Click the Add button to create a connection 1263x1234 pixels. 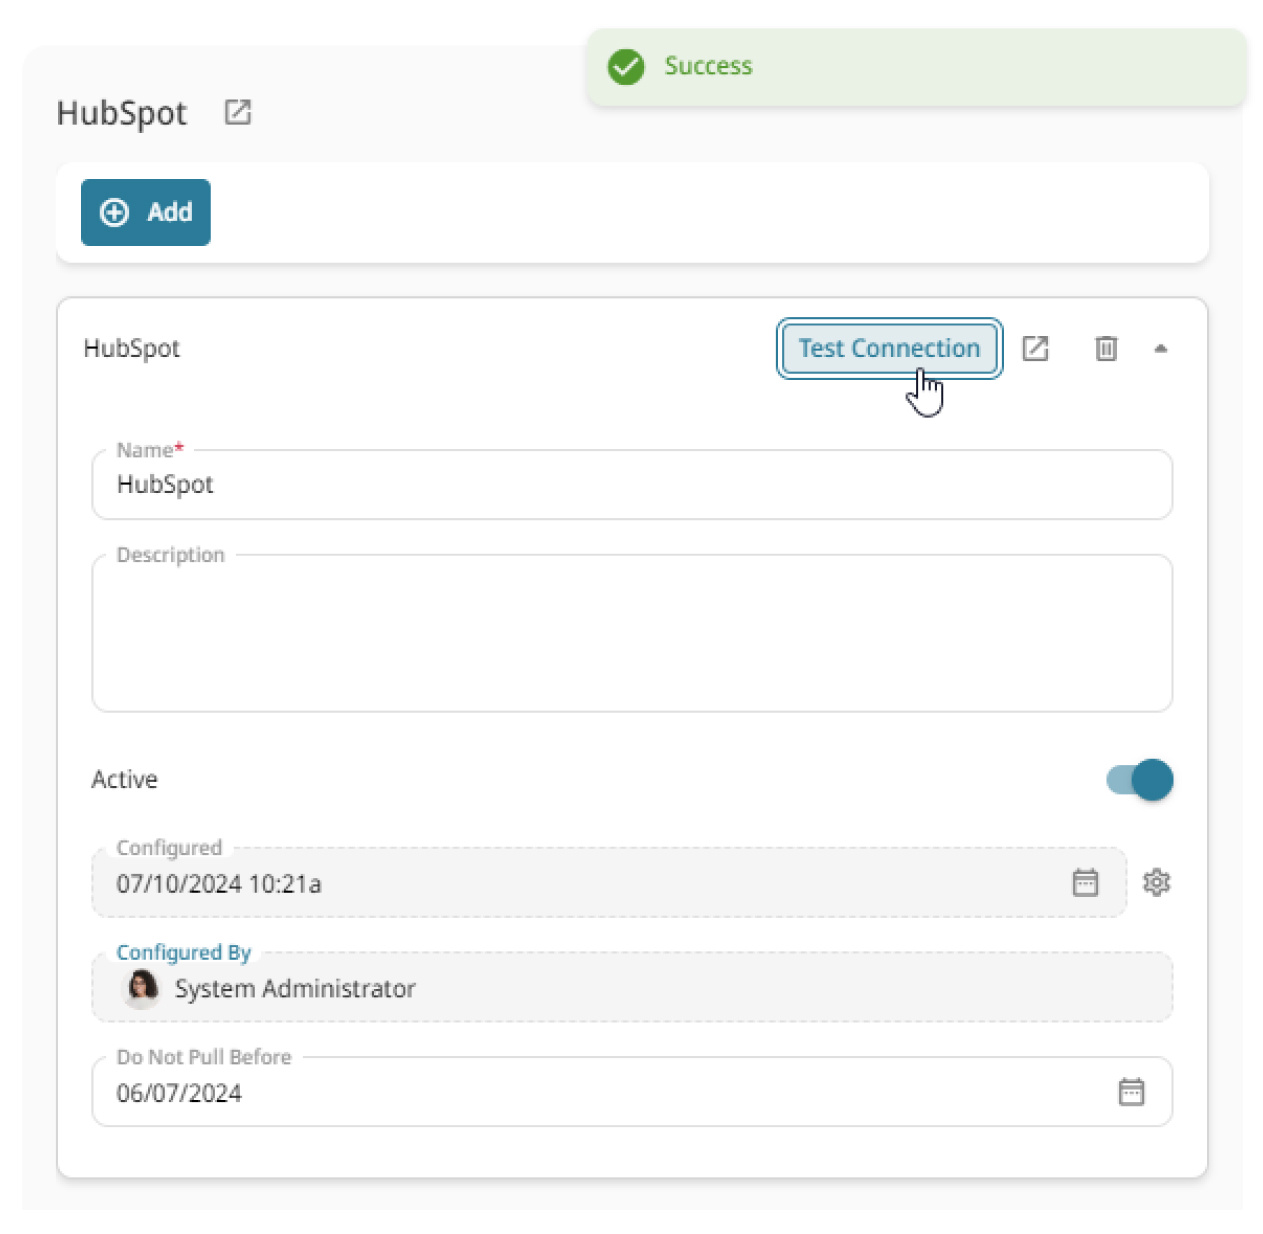point(145,212)
